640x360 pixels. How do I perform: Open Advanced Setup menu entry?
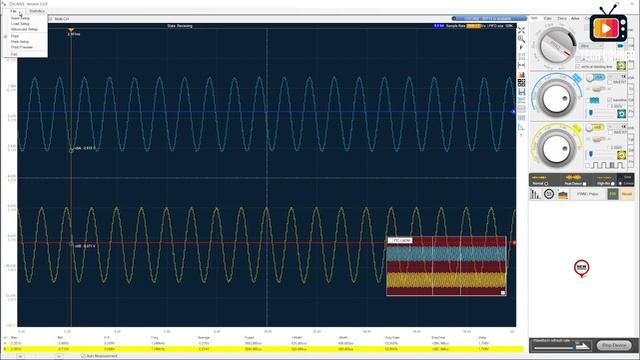pyautogui.click(x=24, y=29)
